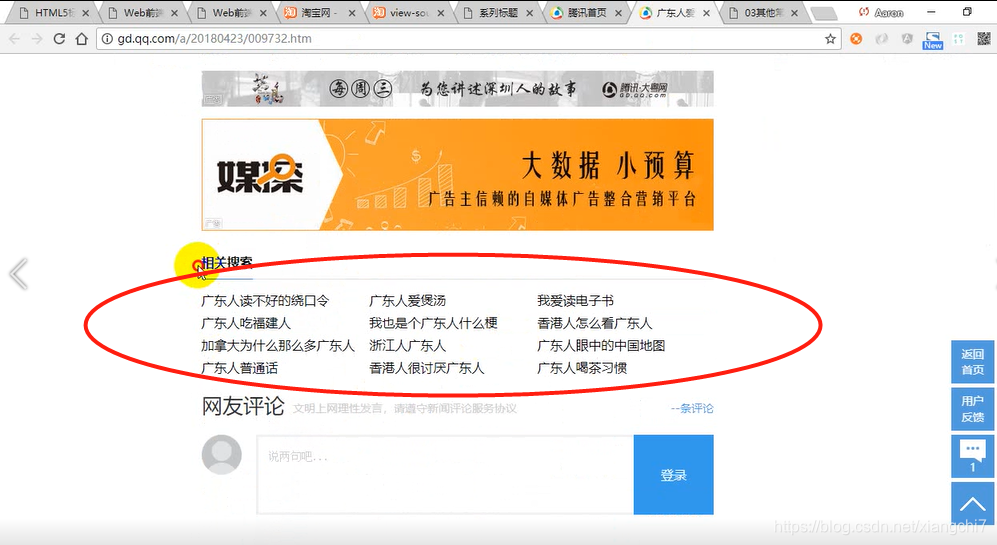This screenshot has width=997, height=545.
Task: Open link 我爱读电子书
Action: tap(575, 301)
